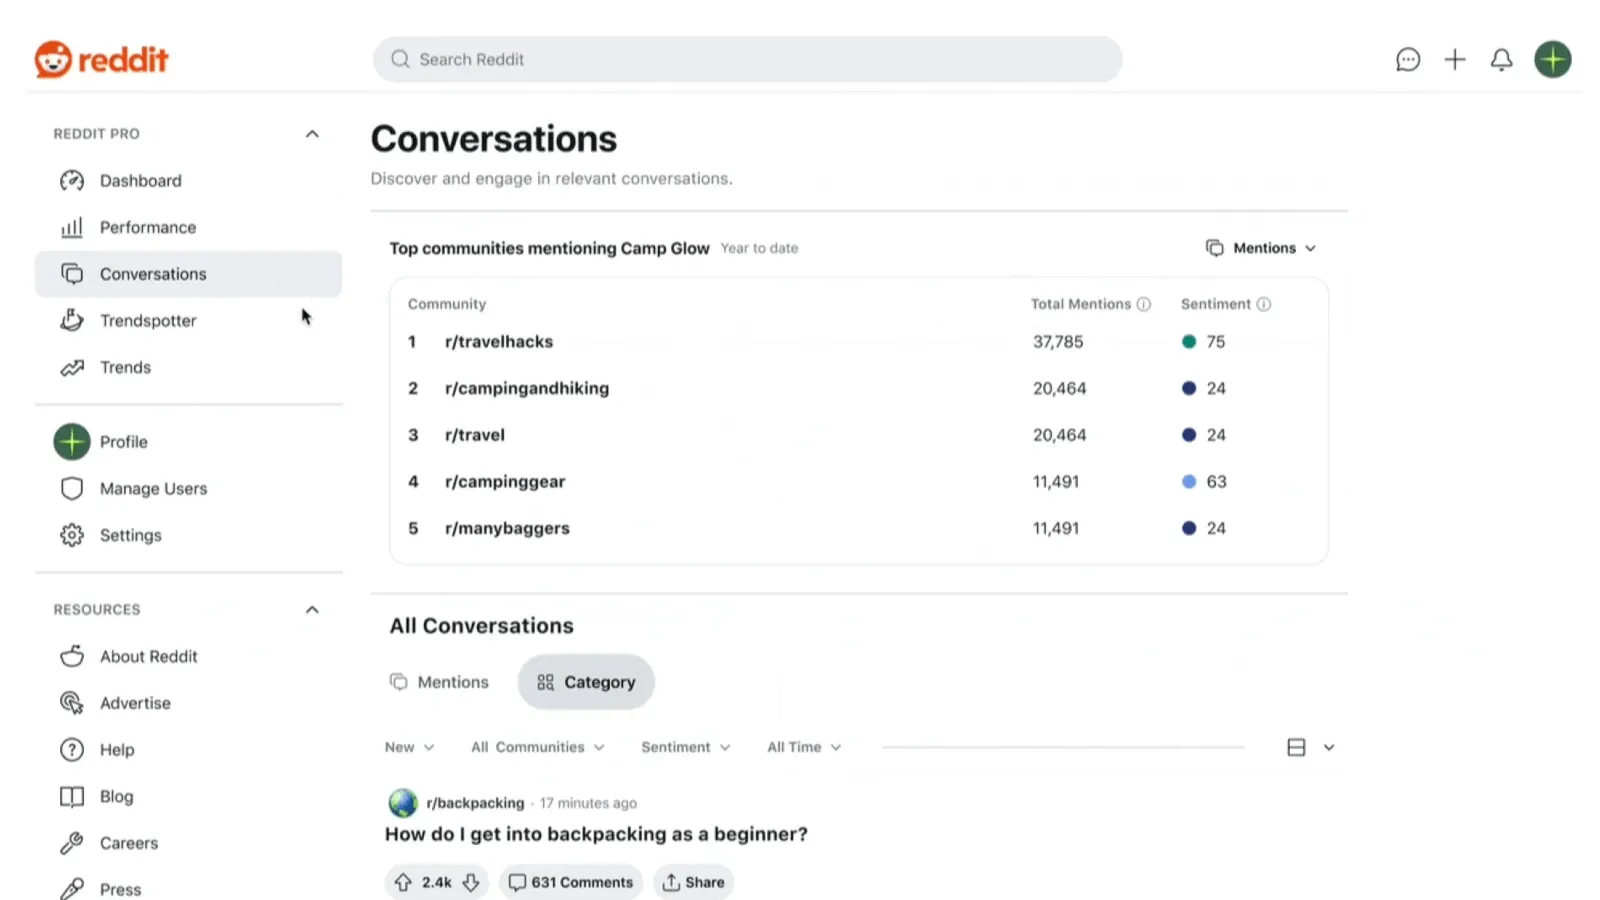Viewport: 1600px width, 900px height.
Task: Click the Conversations sidebar icon
Action: [x=72, y=274]
